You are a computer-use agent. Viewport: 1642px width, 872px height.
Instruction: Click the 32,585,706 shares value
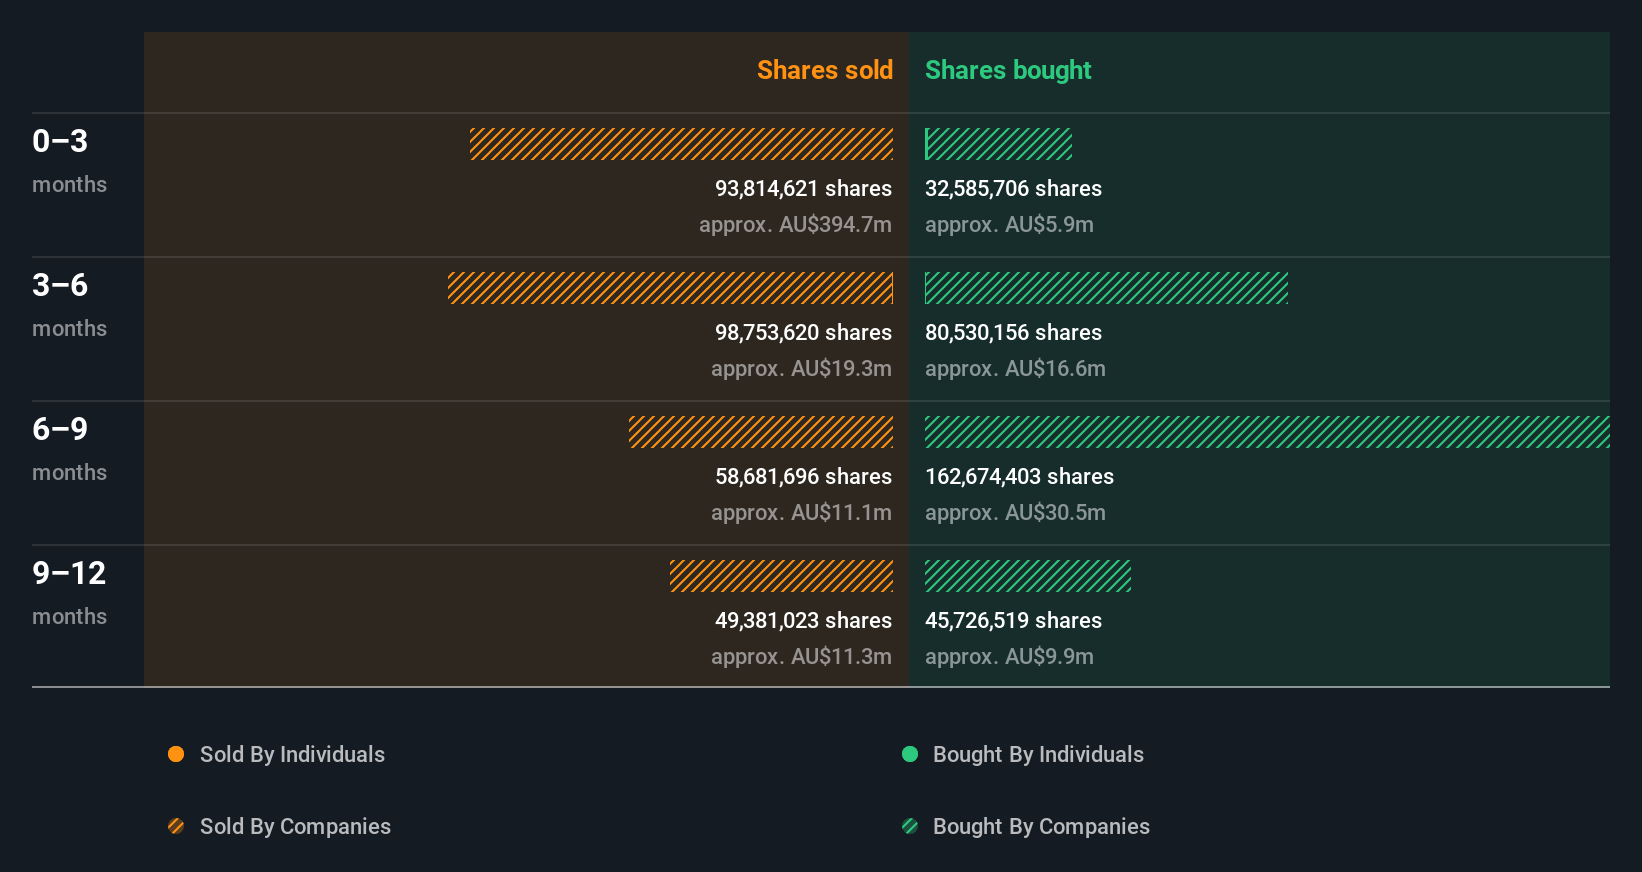[x=1013, y=188]
